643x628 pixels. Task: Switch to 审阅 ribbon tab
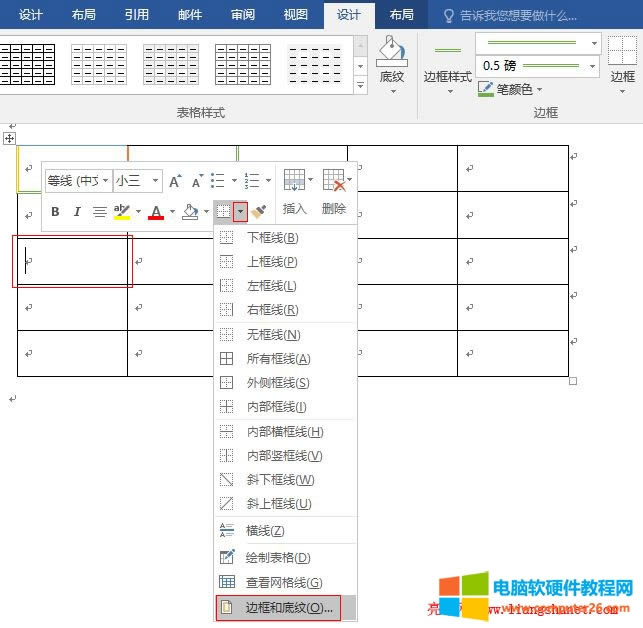[243, 15]
